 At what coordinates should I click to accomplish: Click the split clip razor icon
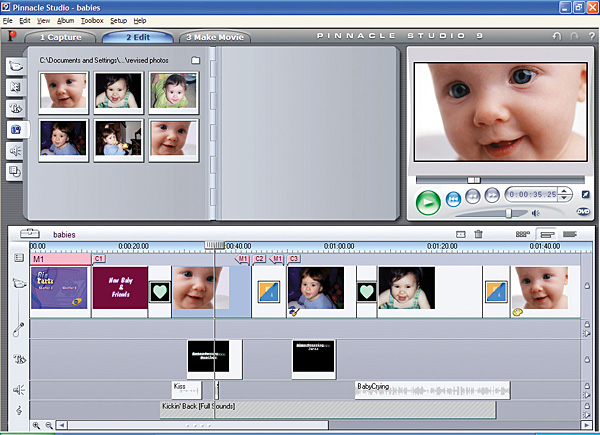(x=460, y=234)
